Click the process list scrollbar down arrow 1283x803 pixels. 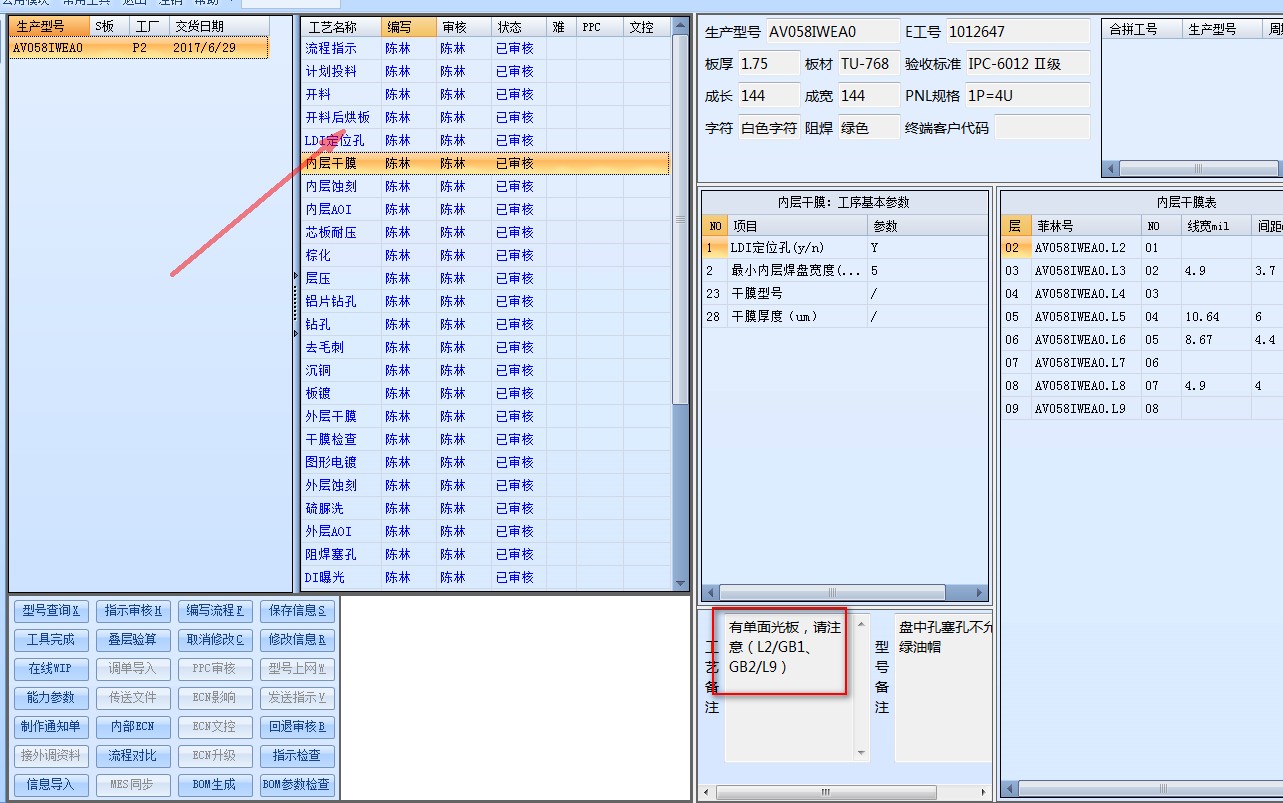681,583
